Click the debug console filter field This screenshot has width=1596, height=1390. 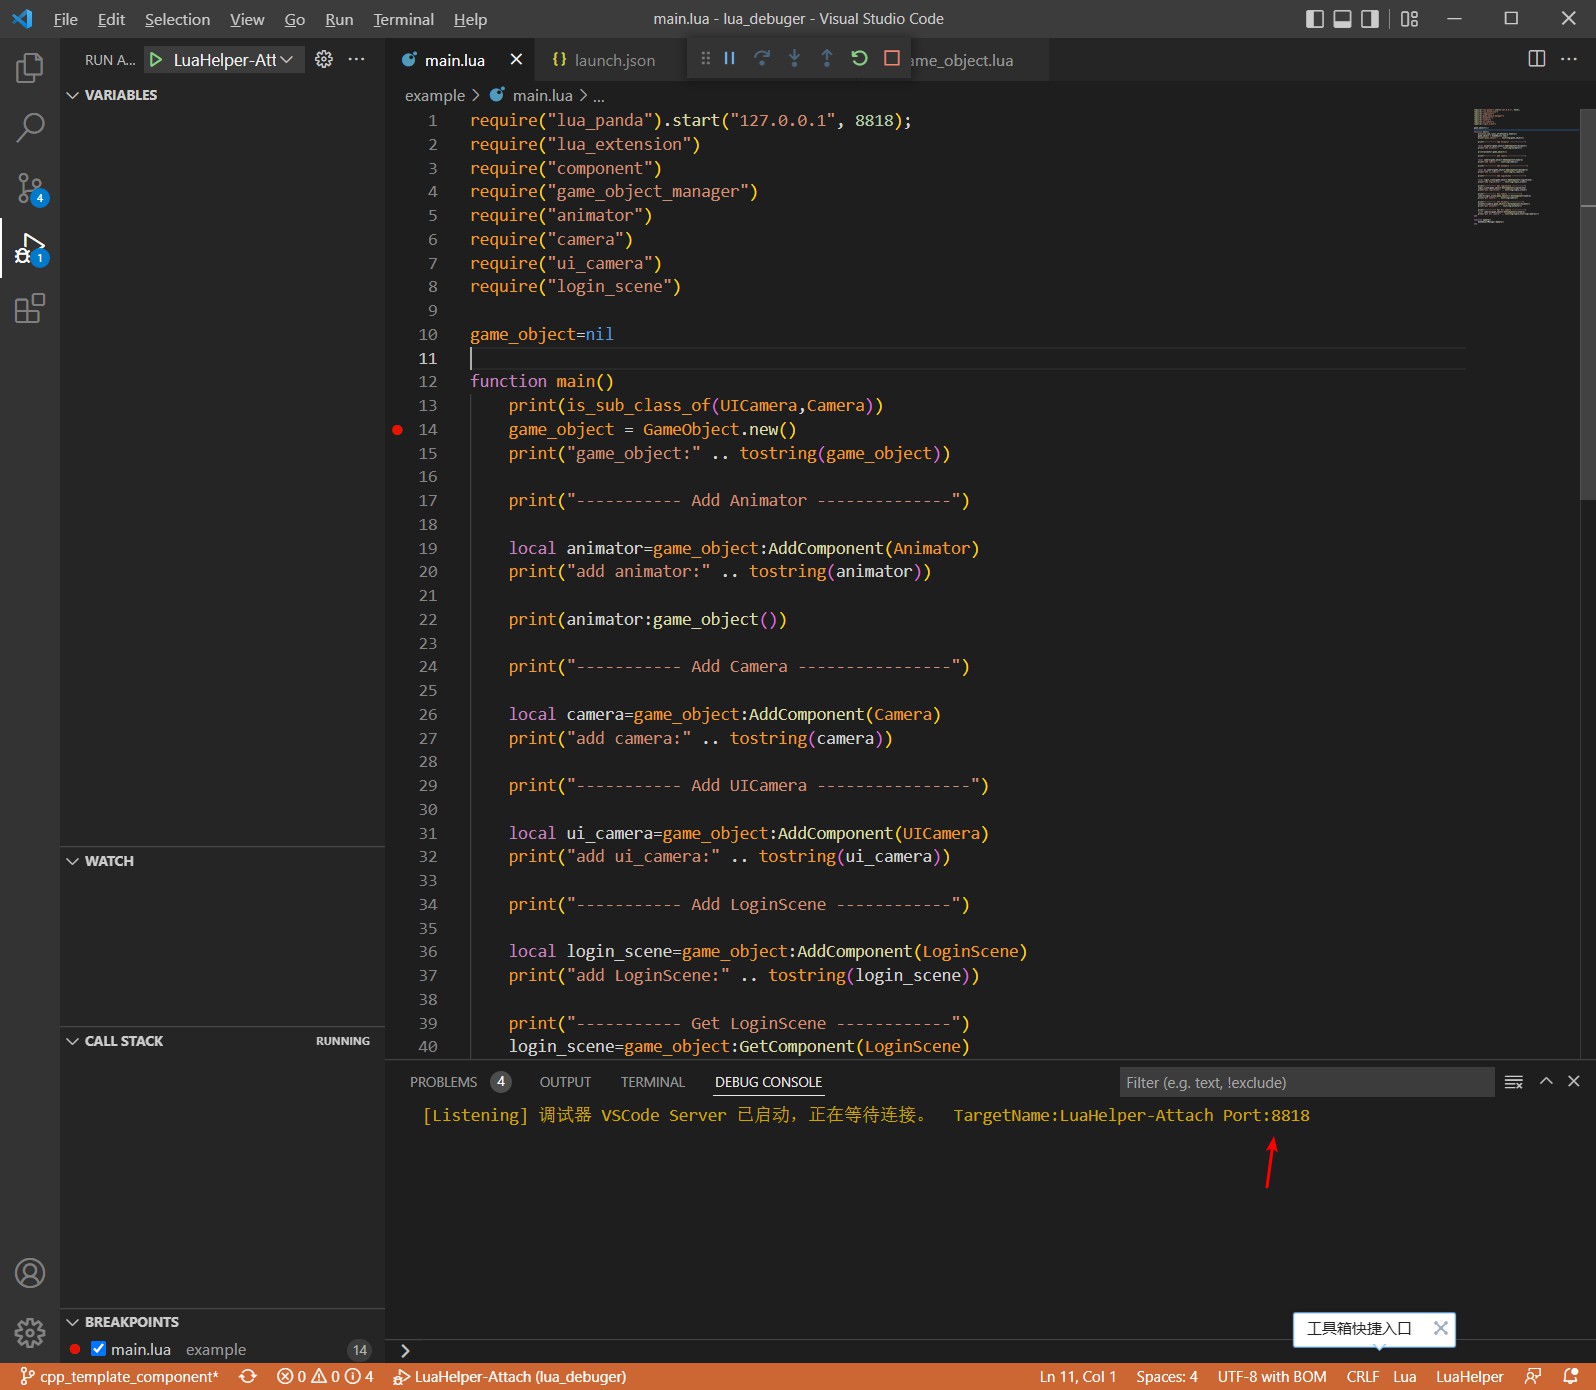click(x=1306, y=1082)
